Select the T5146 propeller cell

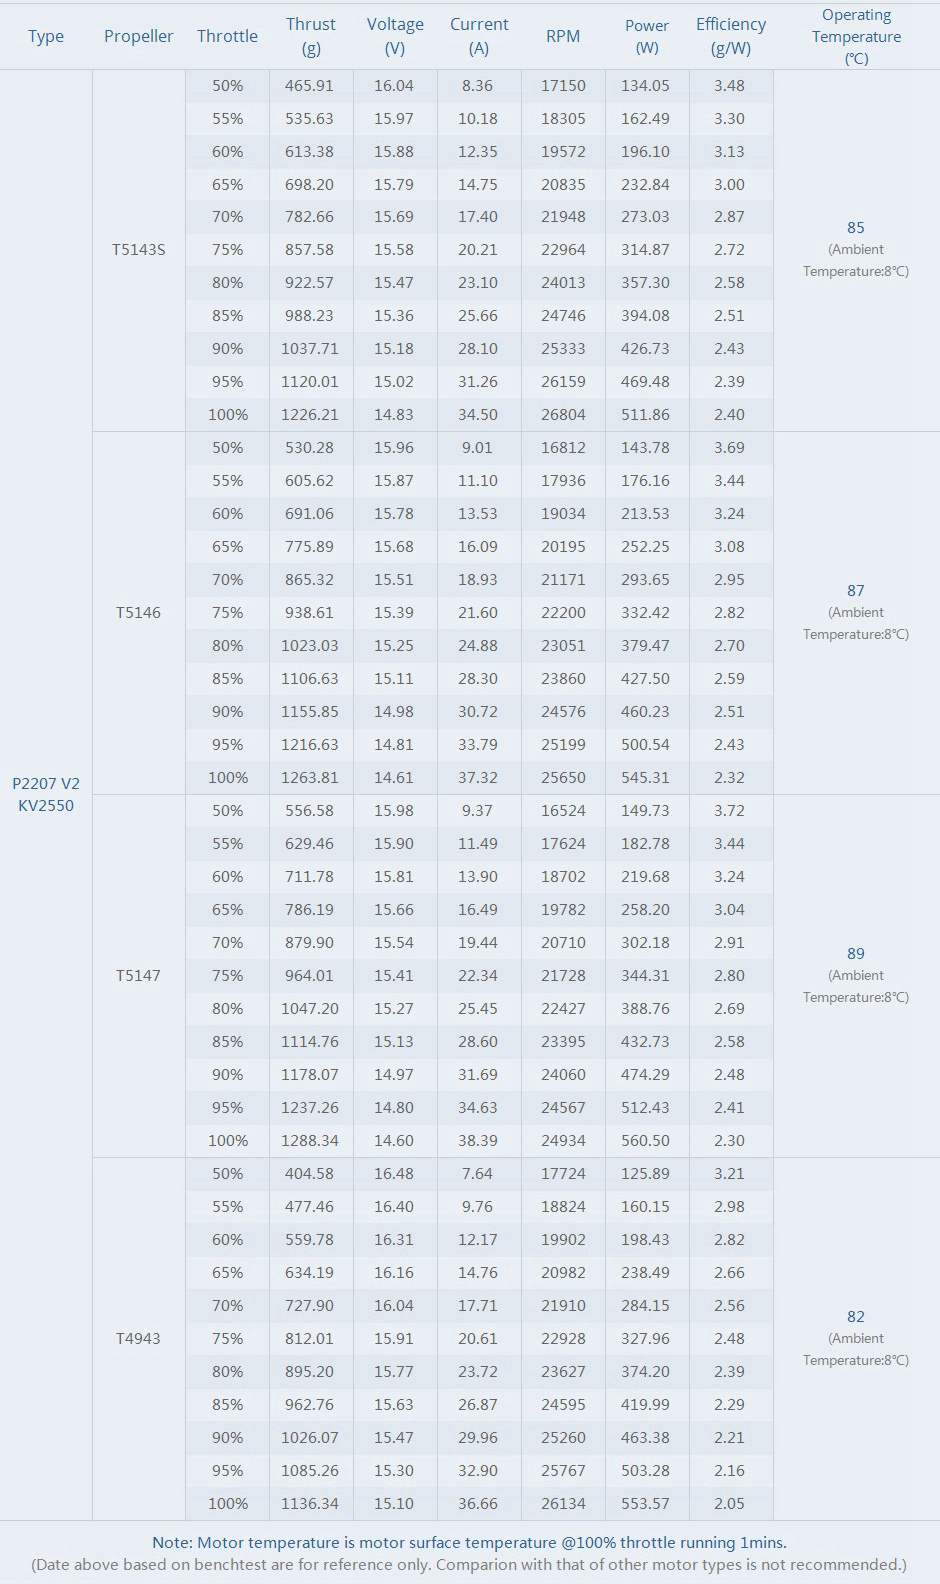(138, 613)
